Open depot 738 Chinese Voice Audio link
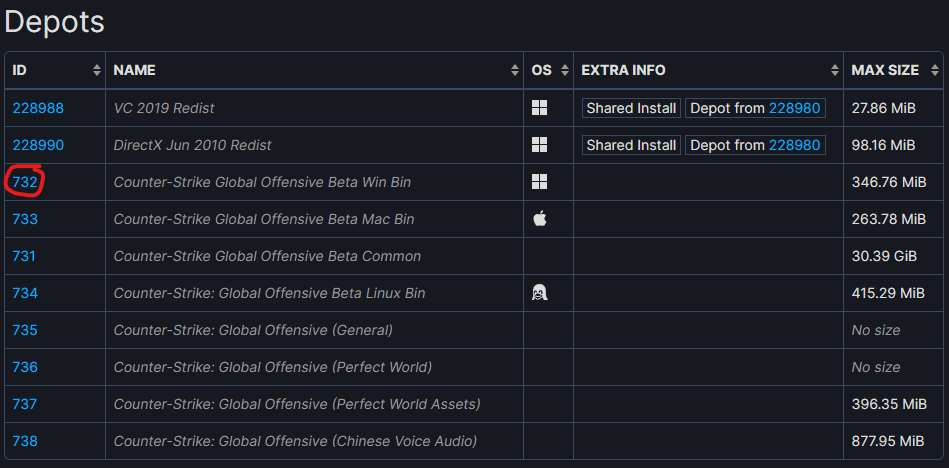Image resolution: width=949 pixels, height=468 pixels. [x=25, y=441]
